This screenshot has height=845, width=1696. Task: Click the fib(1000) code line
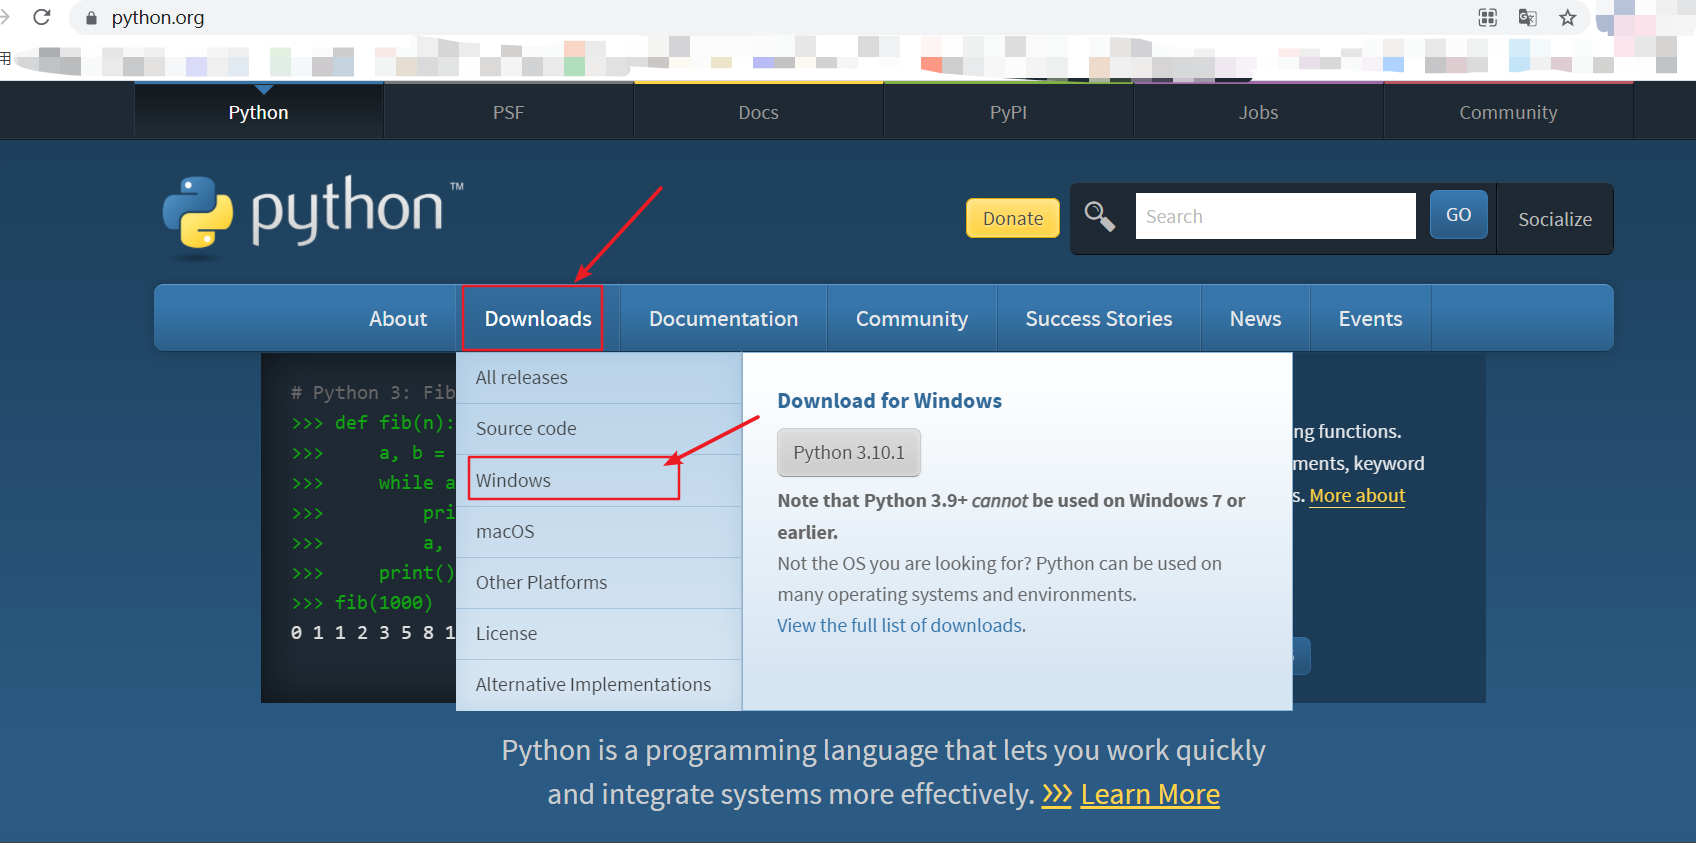362,603
